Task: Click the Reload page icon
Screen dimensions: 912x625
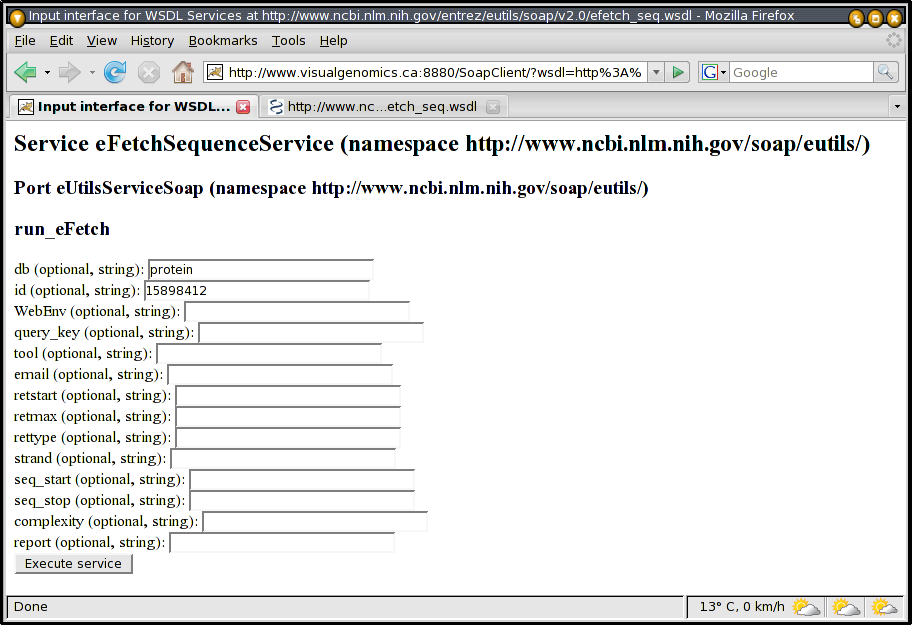Action: (x=115, y=72)
